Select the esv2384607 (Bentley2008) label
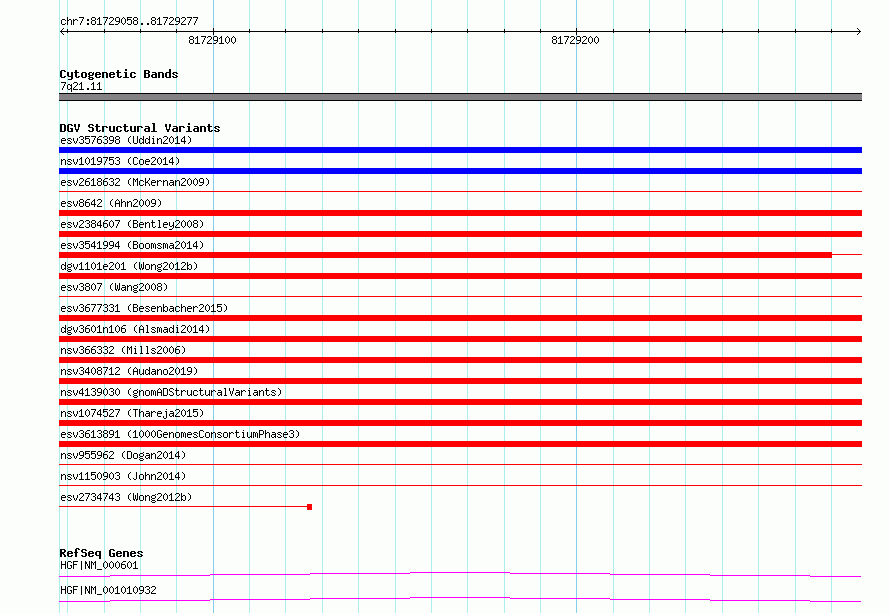The width and height of the screenshot is (890, 613). (132, 224)
